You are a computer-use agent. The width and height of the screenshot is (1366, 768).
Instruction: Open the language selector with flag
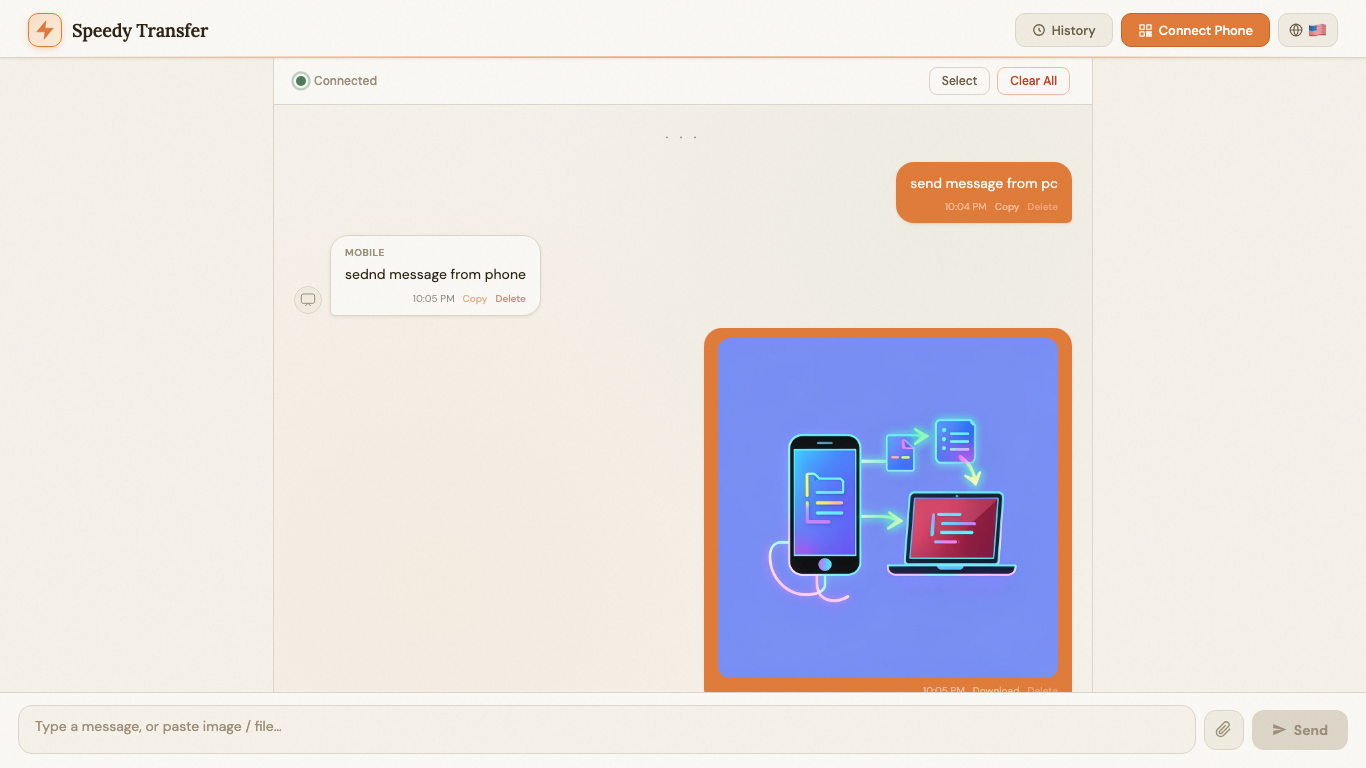point(1308,30)
